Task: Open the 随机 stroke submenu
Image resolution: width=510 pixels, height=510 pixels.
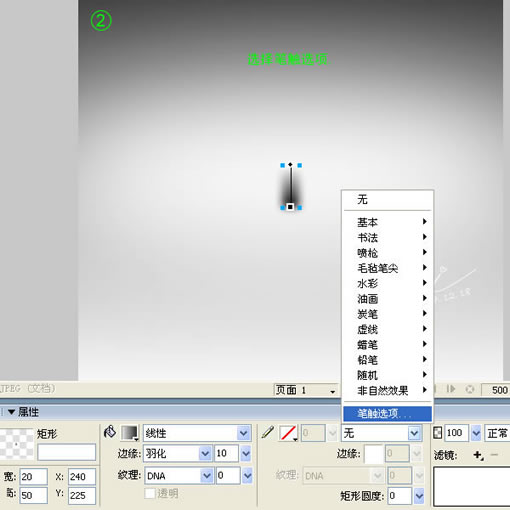Action: (387, 375)
